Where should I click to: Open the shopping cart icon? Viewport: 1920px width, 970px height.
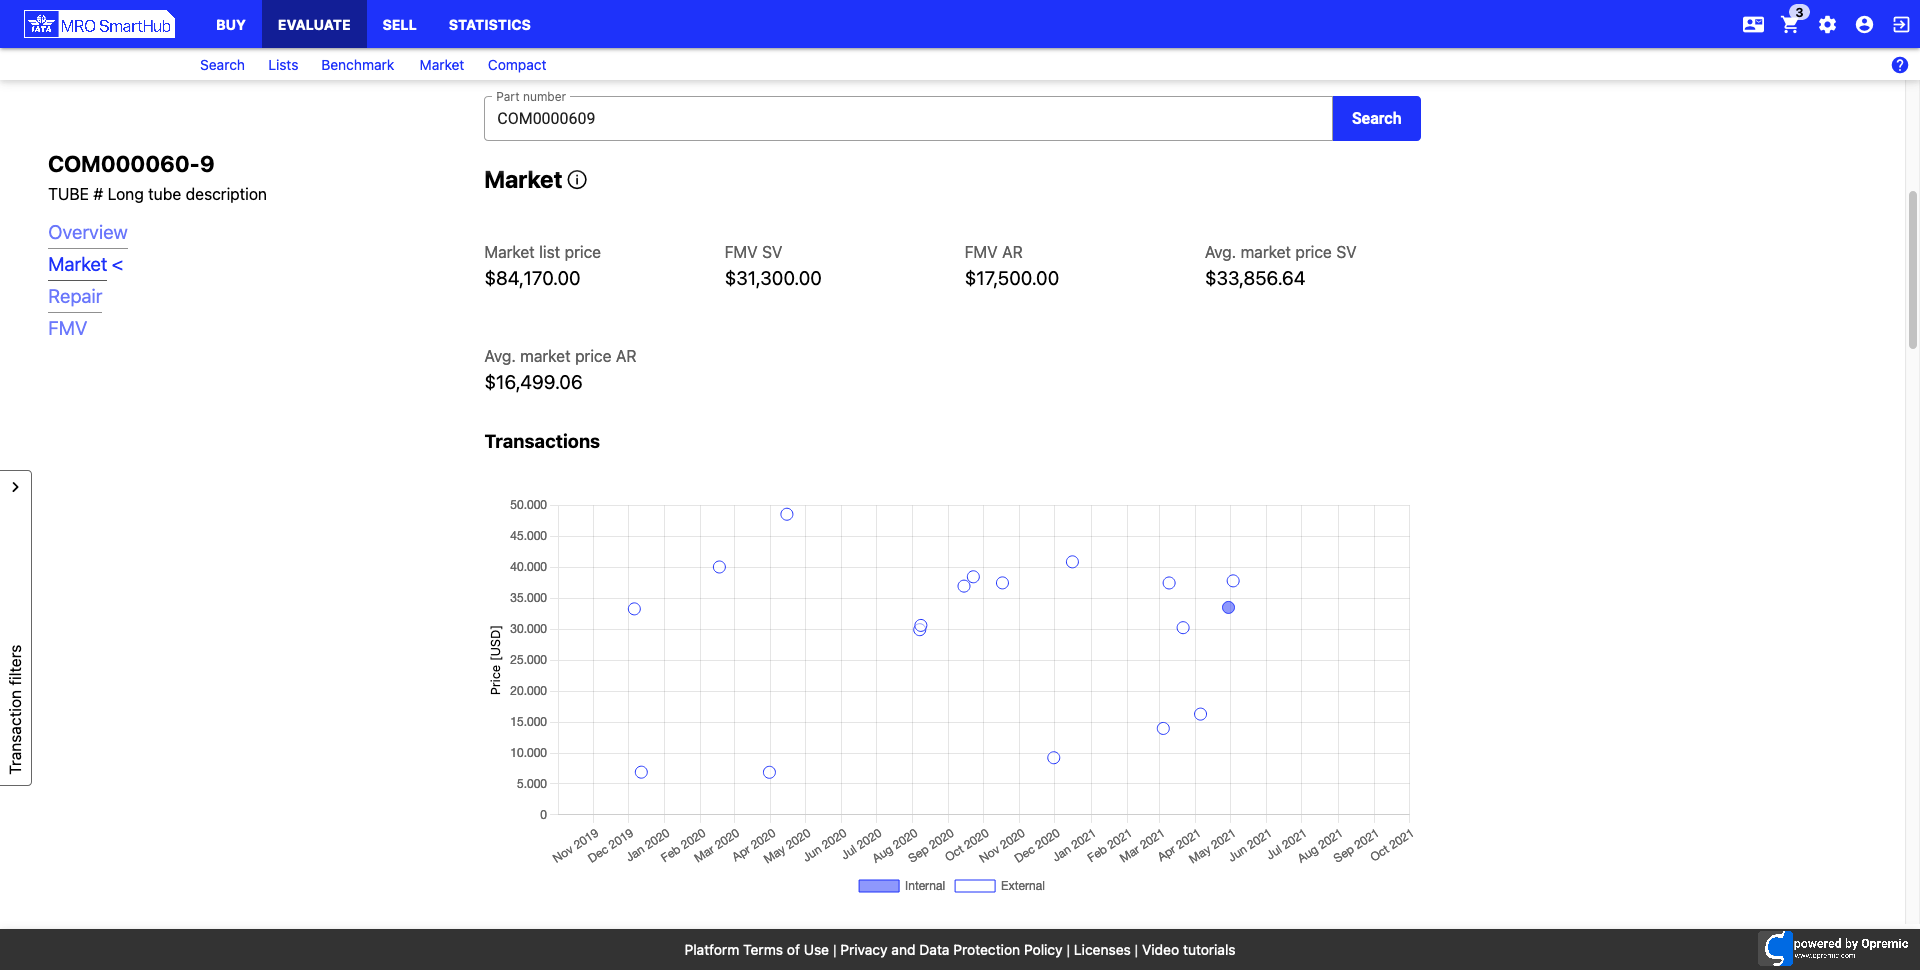(x=1790, y=25)
